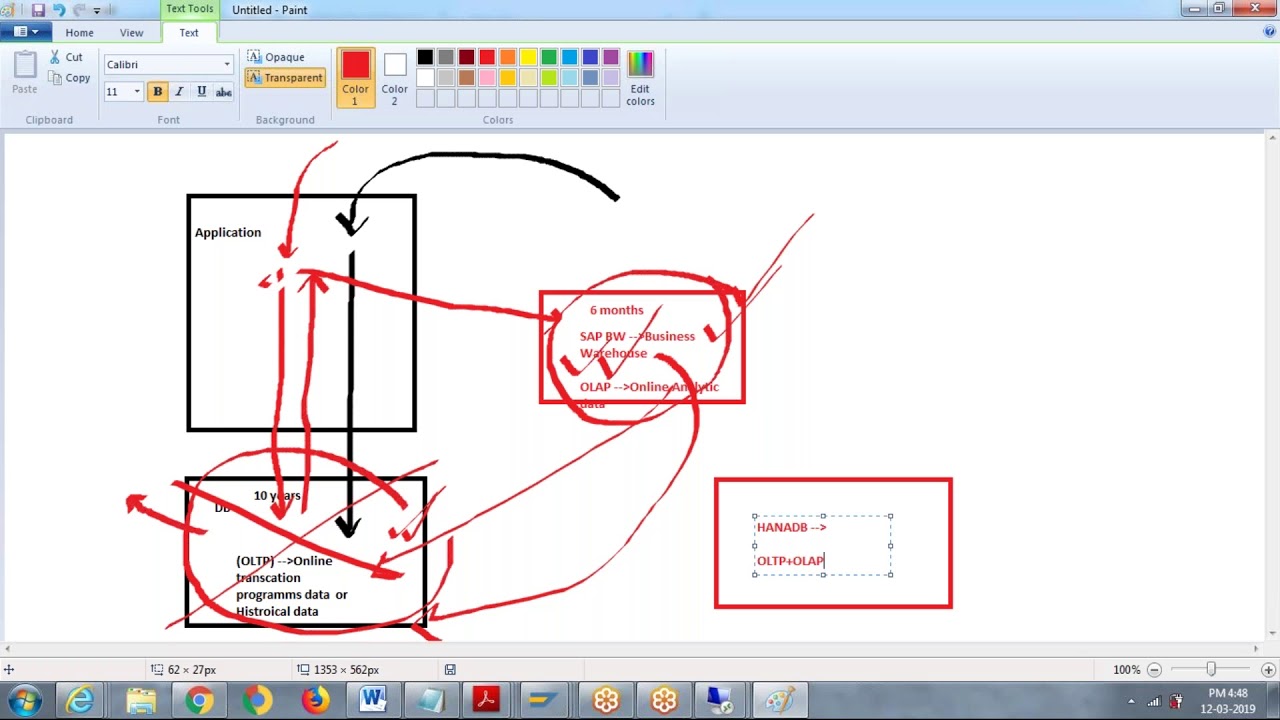The height and width of the screenshot is (720, 1280).
Task: Pick the turquoise blue color swatch
Action: coord(569,58)
